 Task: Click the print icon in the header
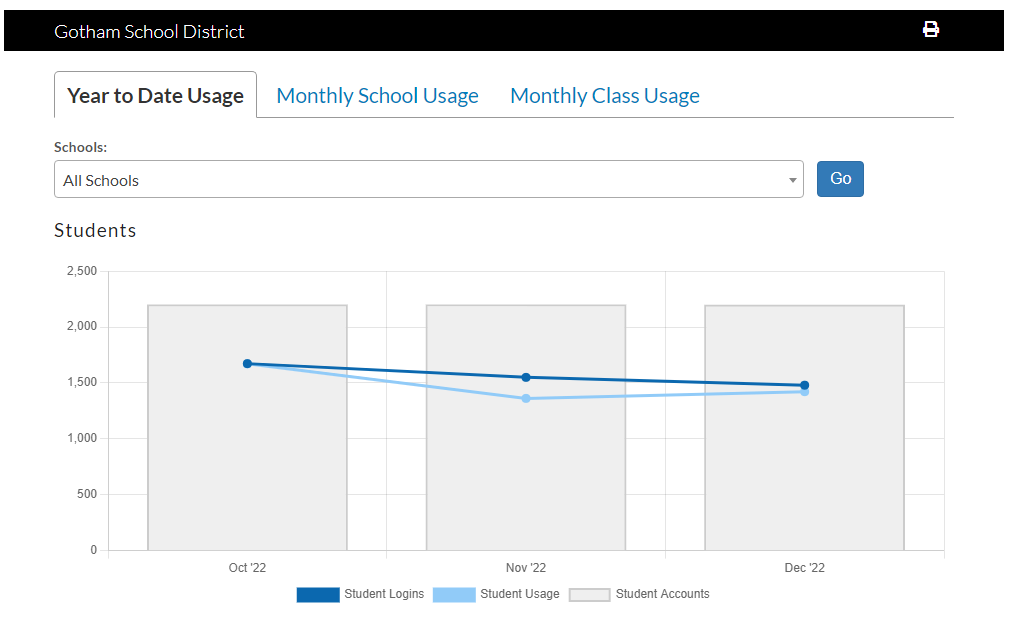tap(930, 29)
